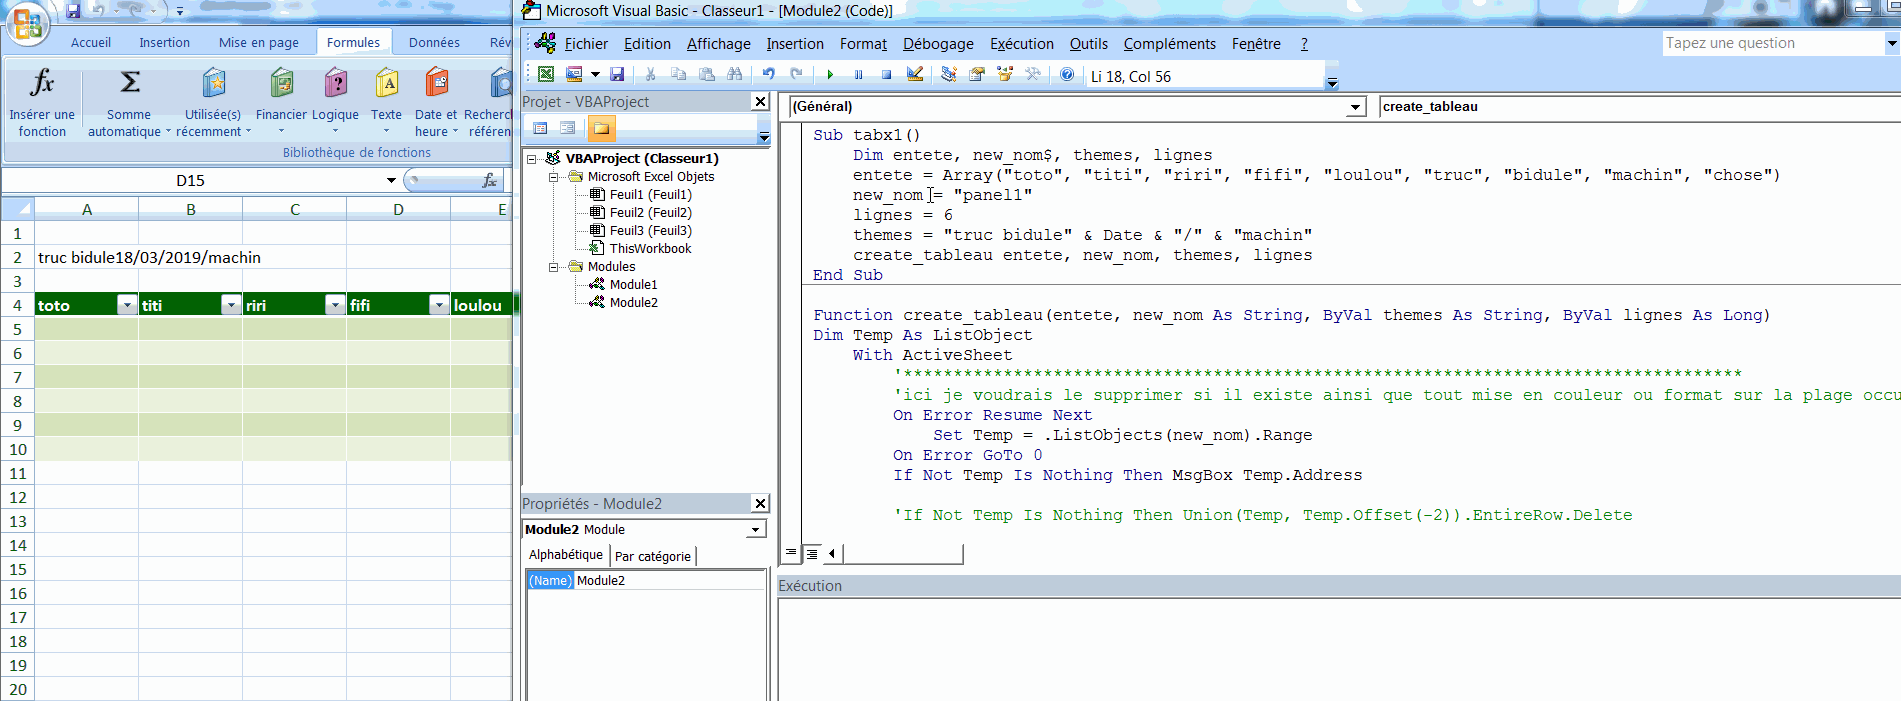Open Visual Basic help icon
This screenshot has height=701, width=1901.
pyautogui.click(x=1067, y=74)
